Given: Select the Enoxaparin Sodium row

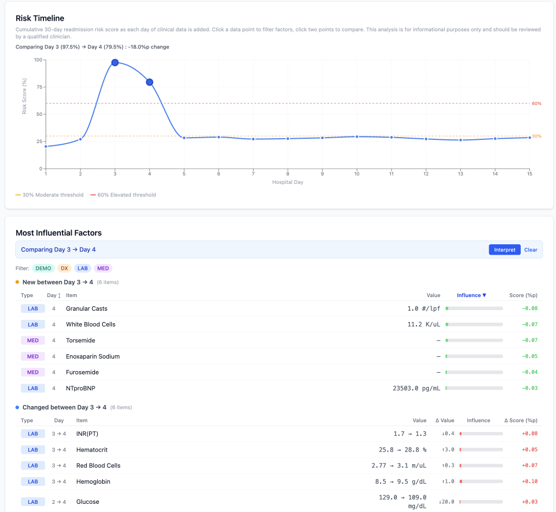Looking at the screenshot, I should click(x=279, y=356).
